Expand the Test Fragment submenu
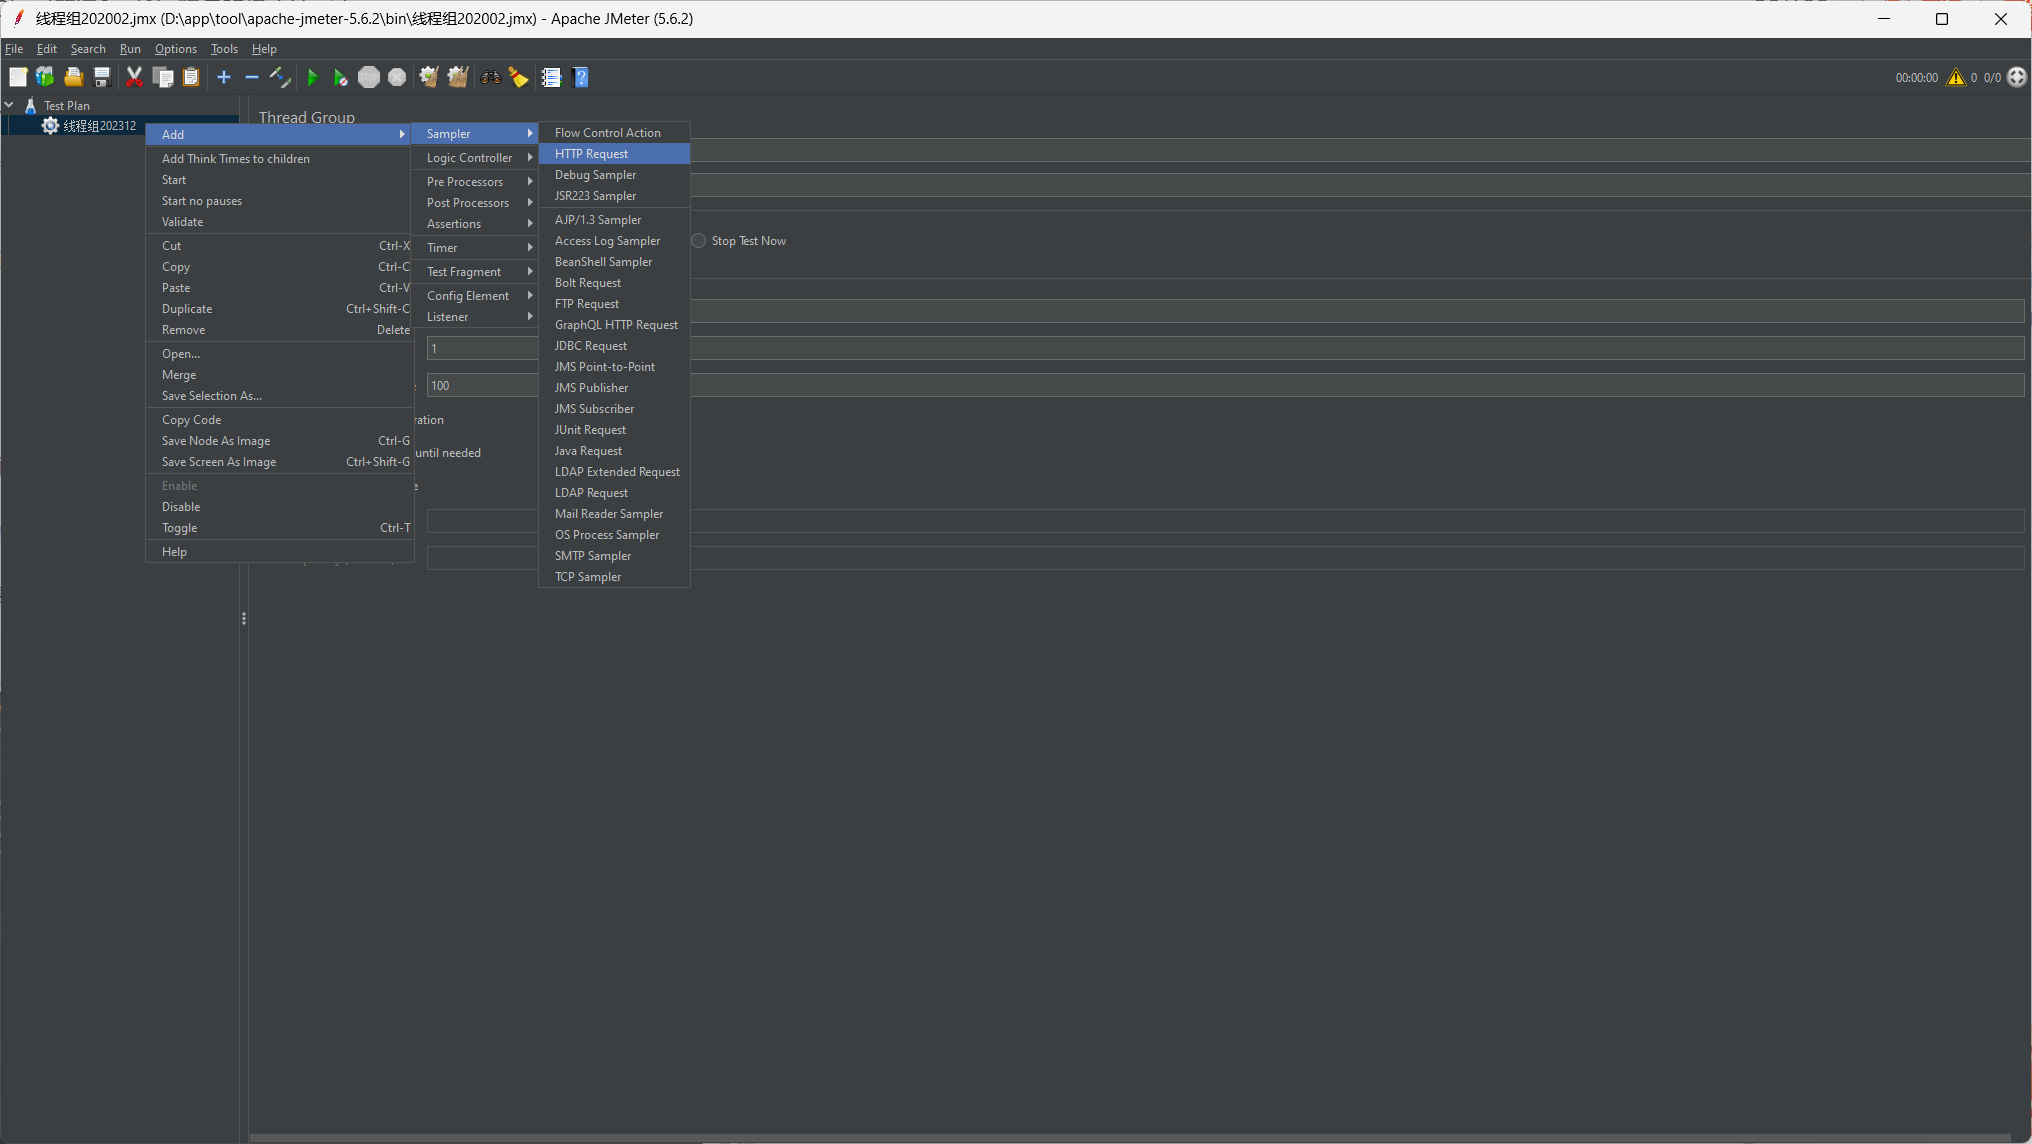The height and width of the screenshot is (1144, 2032). pyautogui.click(x=474, y=271)
